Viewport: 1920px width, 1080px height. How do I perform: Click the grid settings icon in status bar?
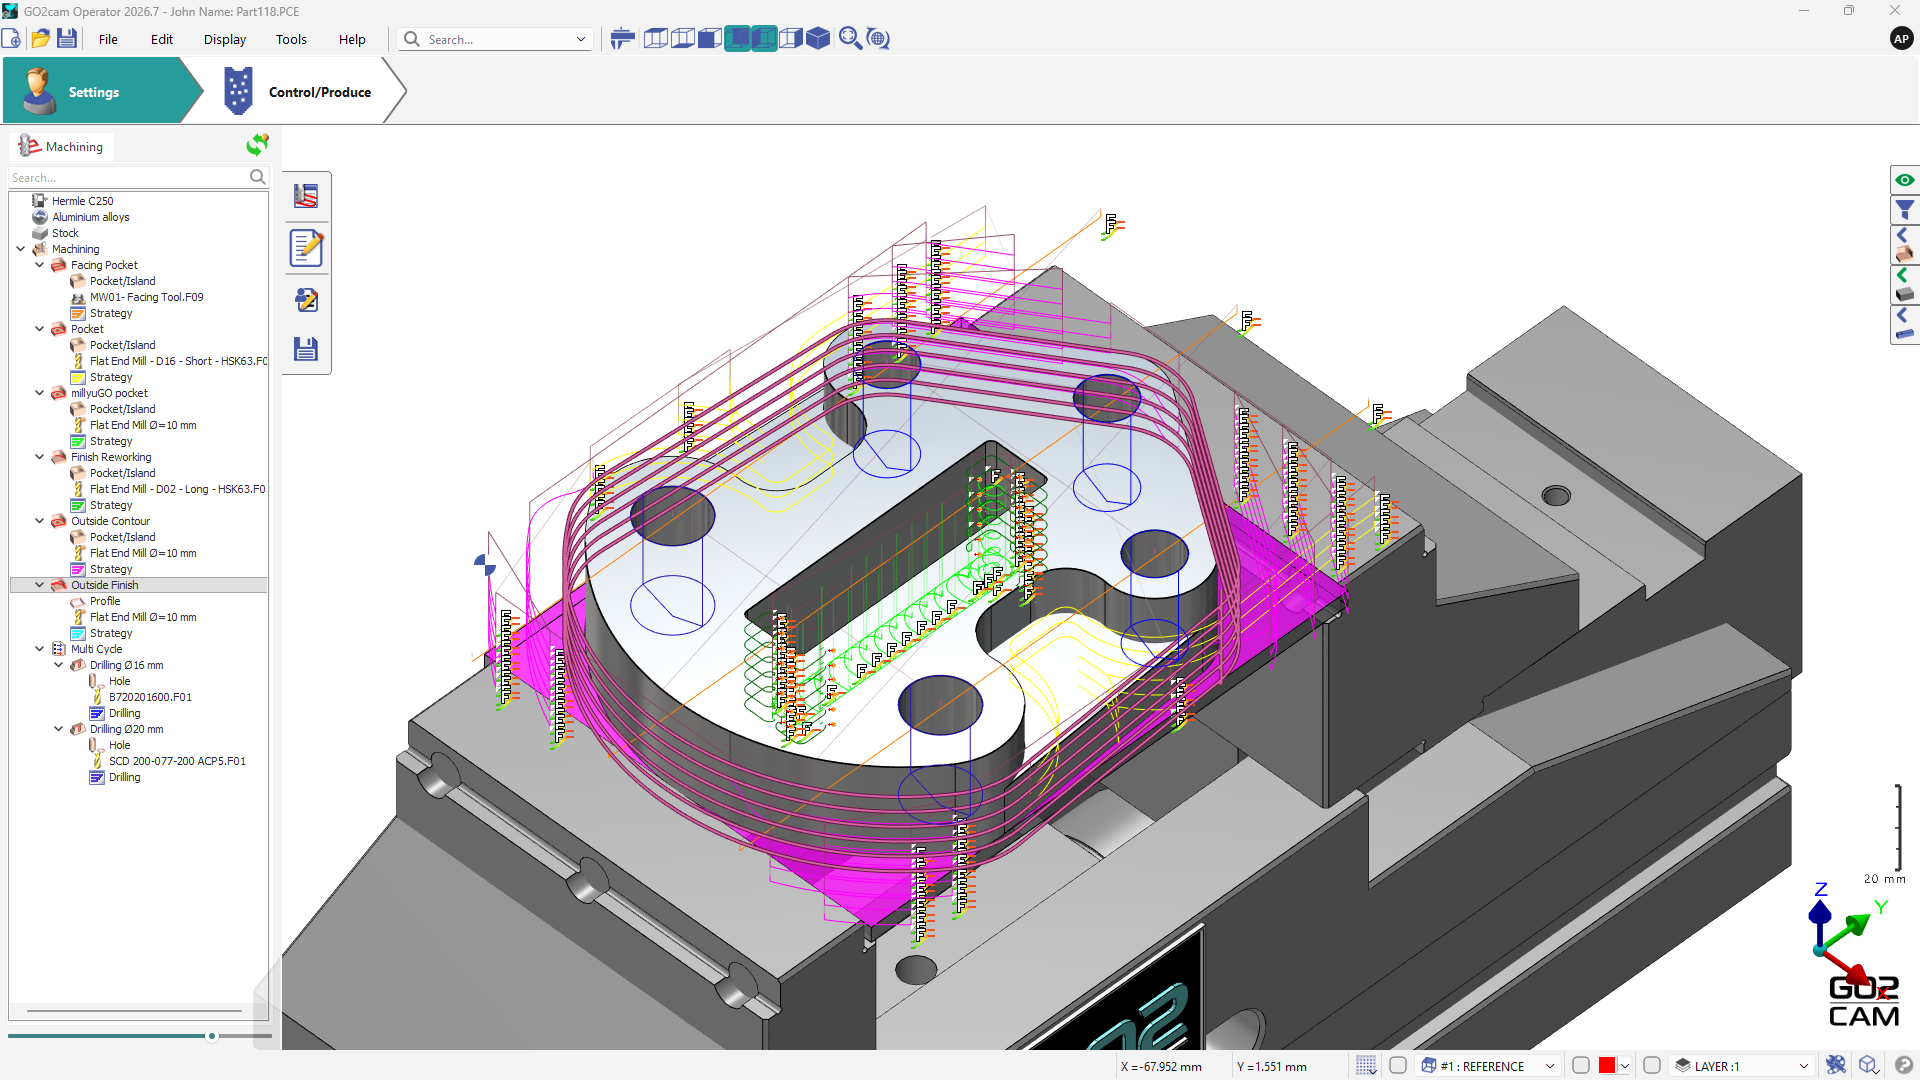(1366, 1066)
